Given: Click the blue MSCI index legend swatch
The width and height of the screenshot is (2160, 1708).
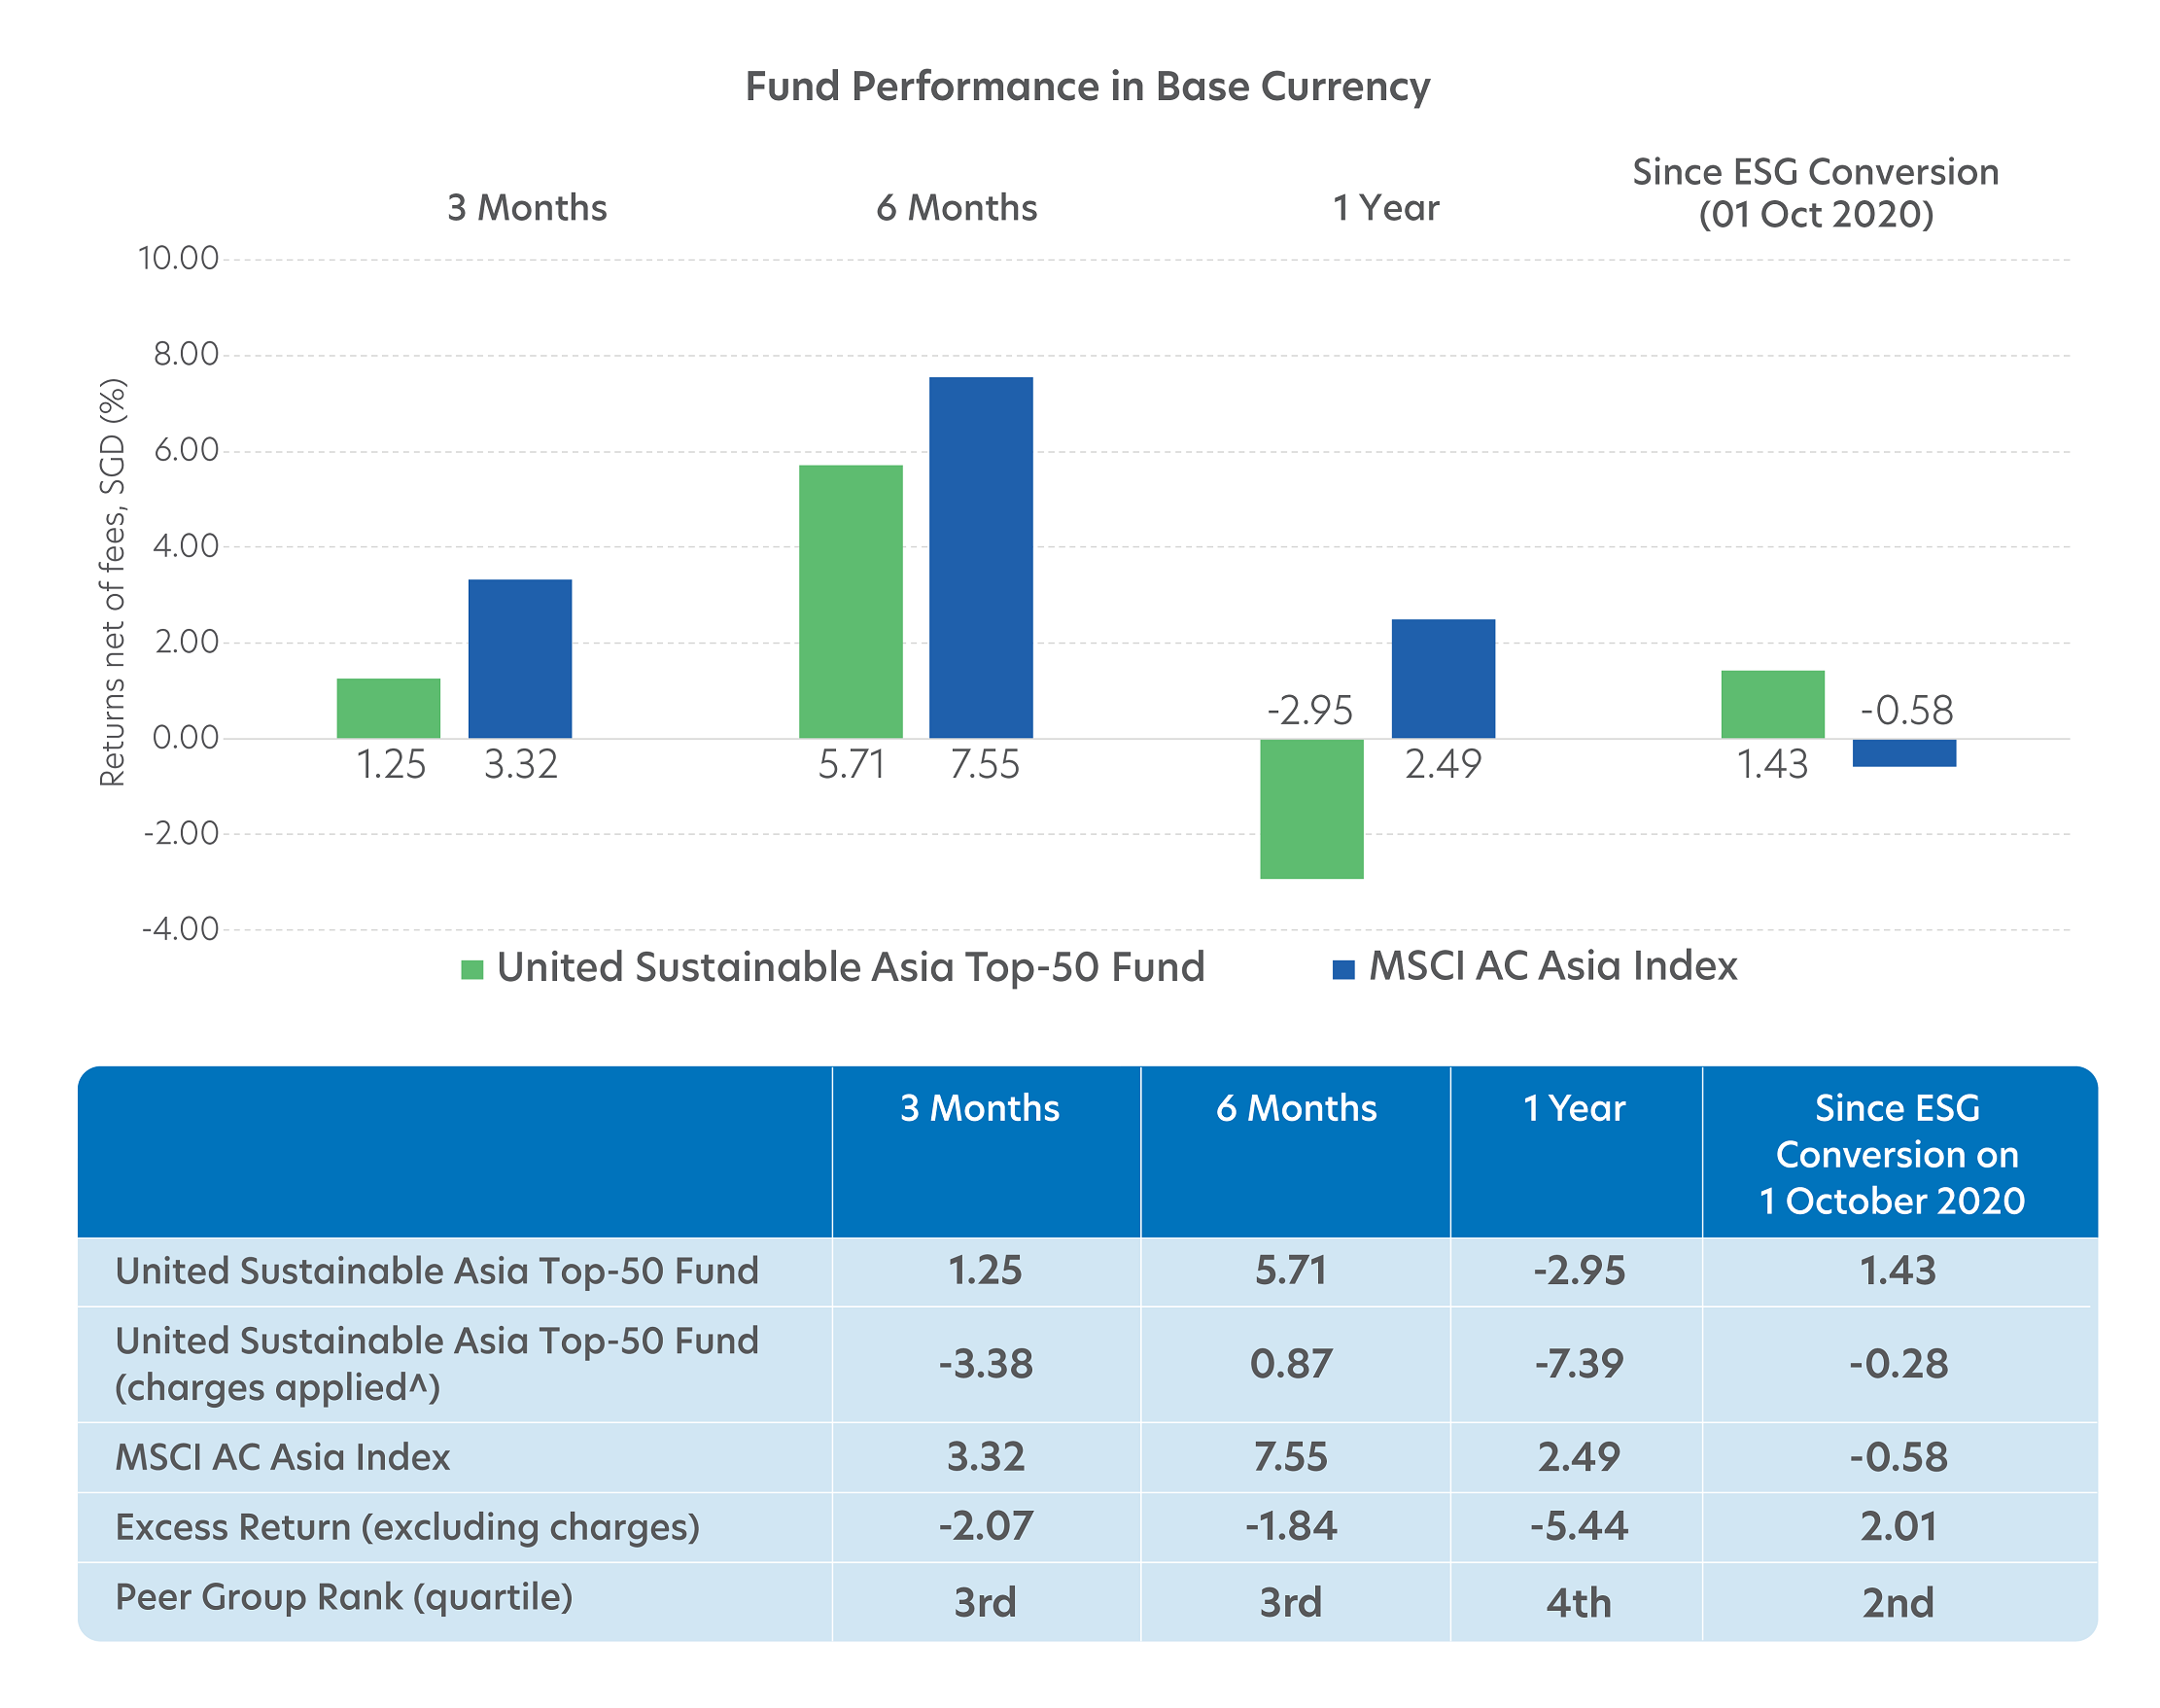Looking at the screenshot, I should [x=1343, y=969].
